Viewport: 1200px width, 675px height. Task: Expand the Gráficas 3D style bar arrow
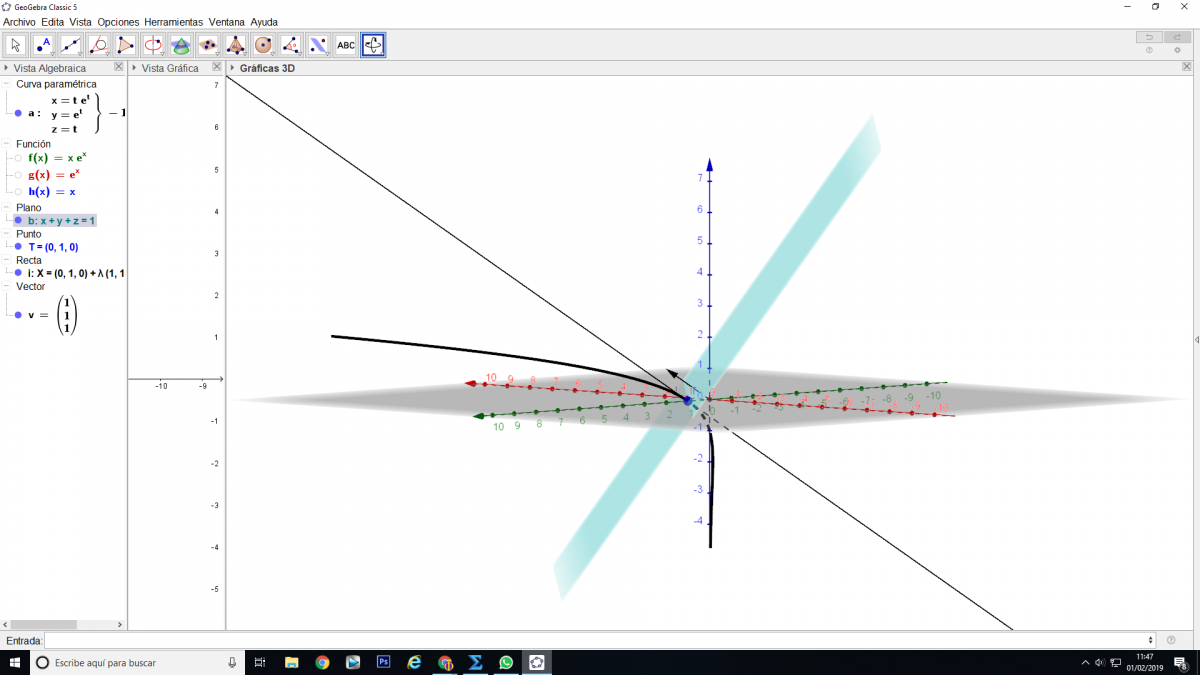click(233, 68)
